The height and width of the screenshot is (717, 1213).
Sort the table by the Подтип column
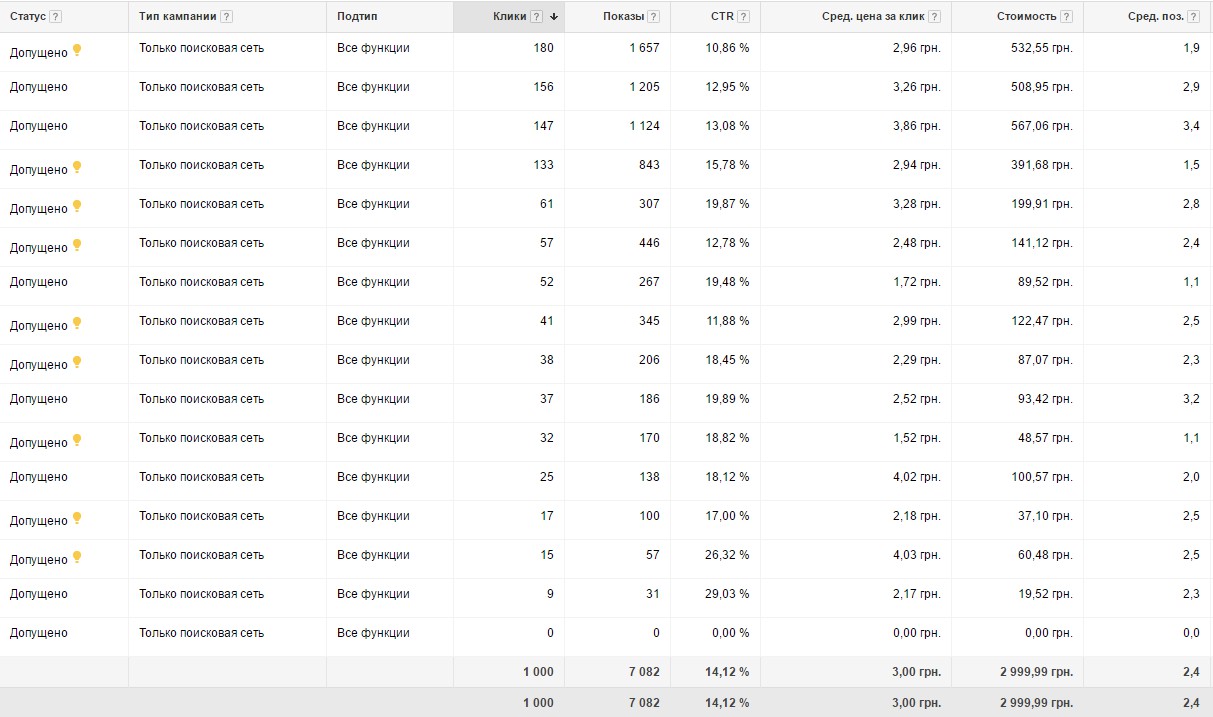[x=357, y=17]
